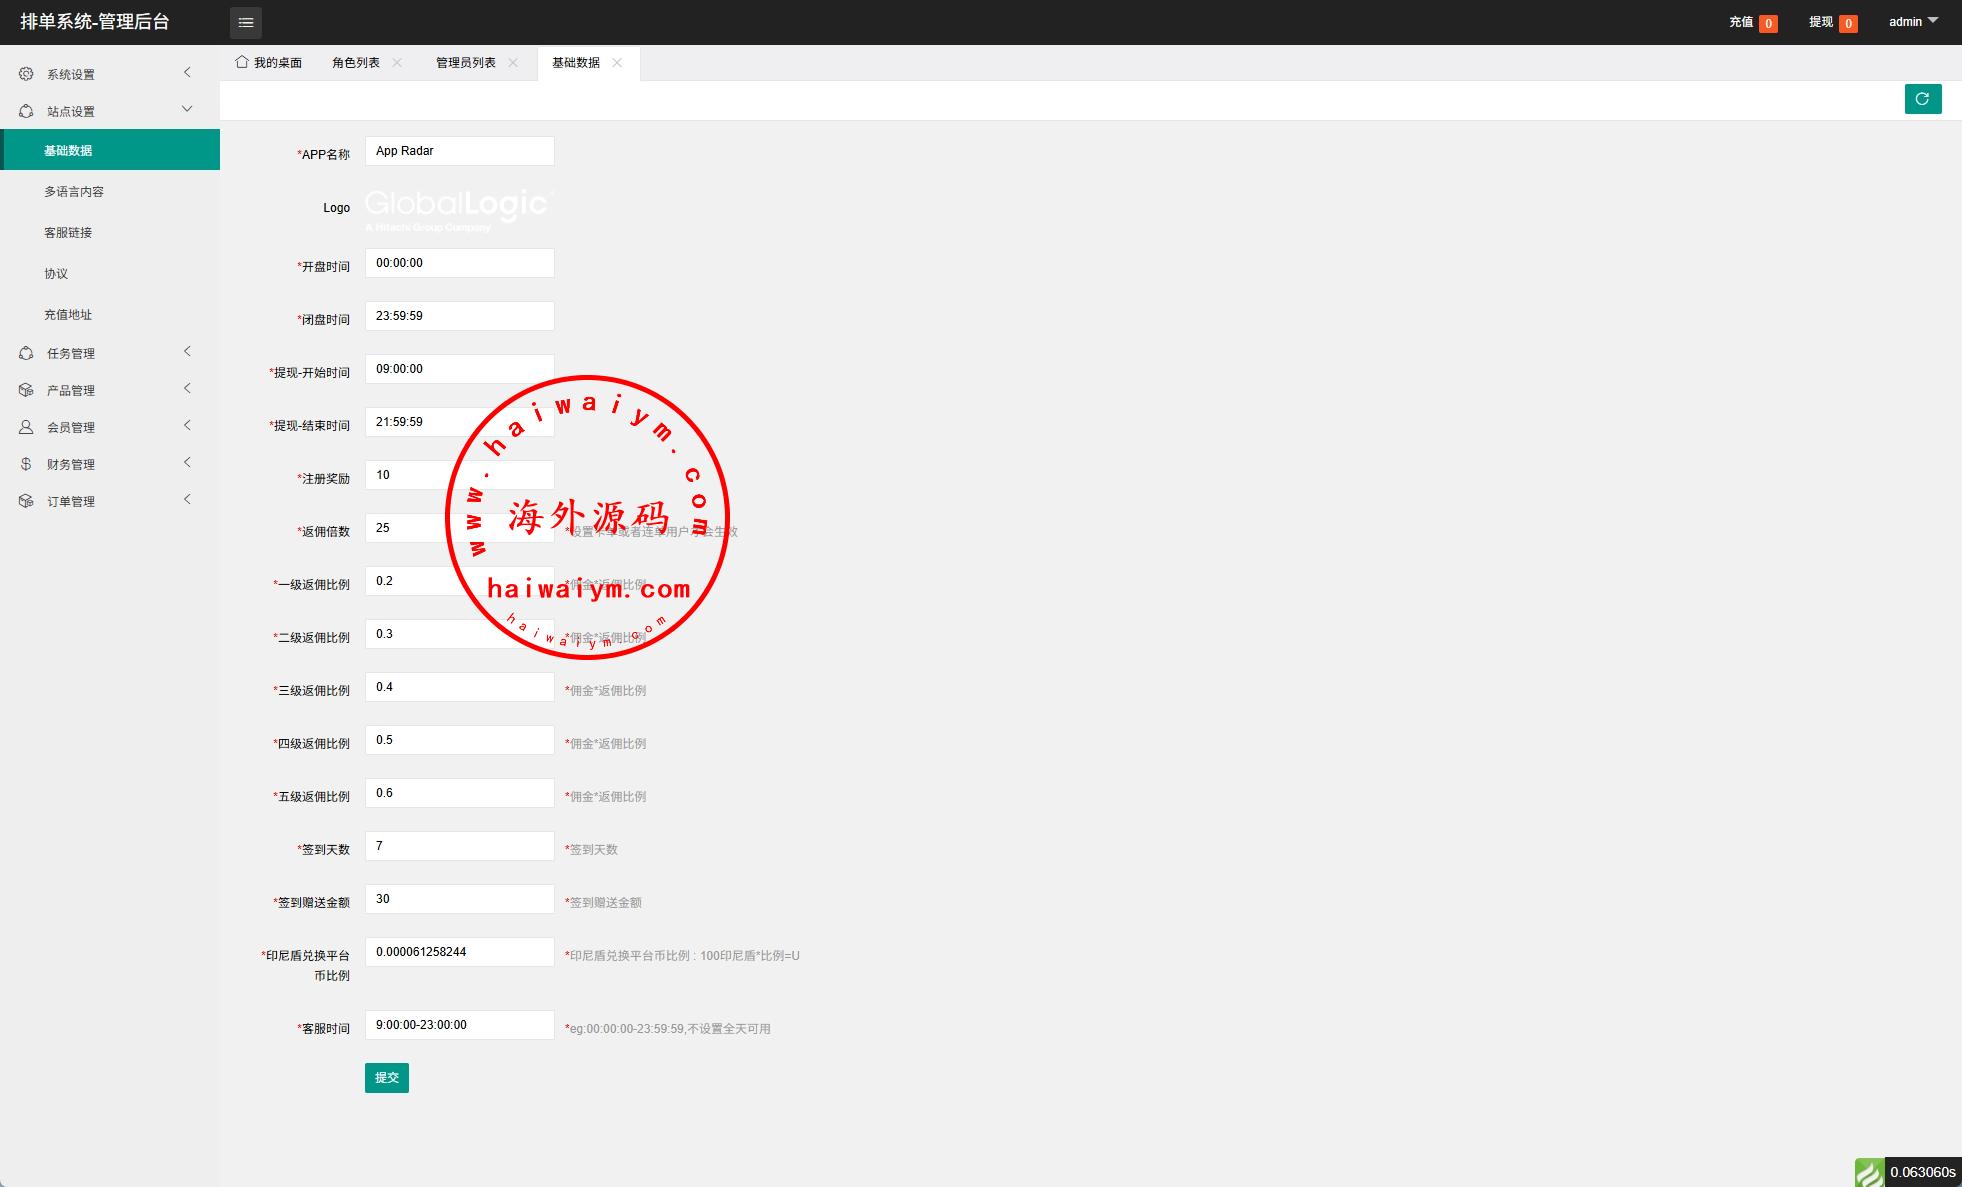Click the 会员管理 user icon
The height and width of the screenshot is (1187, 1962).
tap(26, 427)
